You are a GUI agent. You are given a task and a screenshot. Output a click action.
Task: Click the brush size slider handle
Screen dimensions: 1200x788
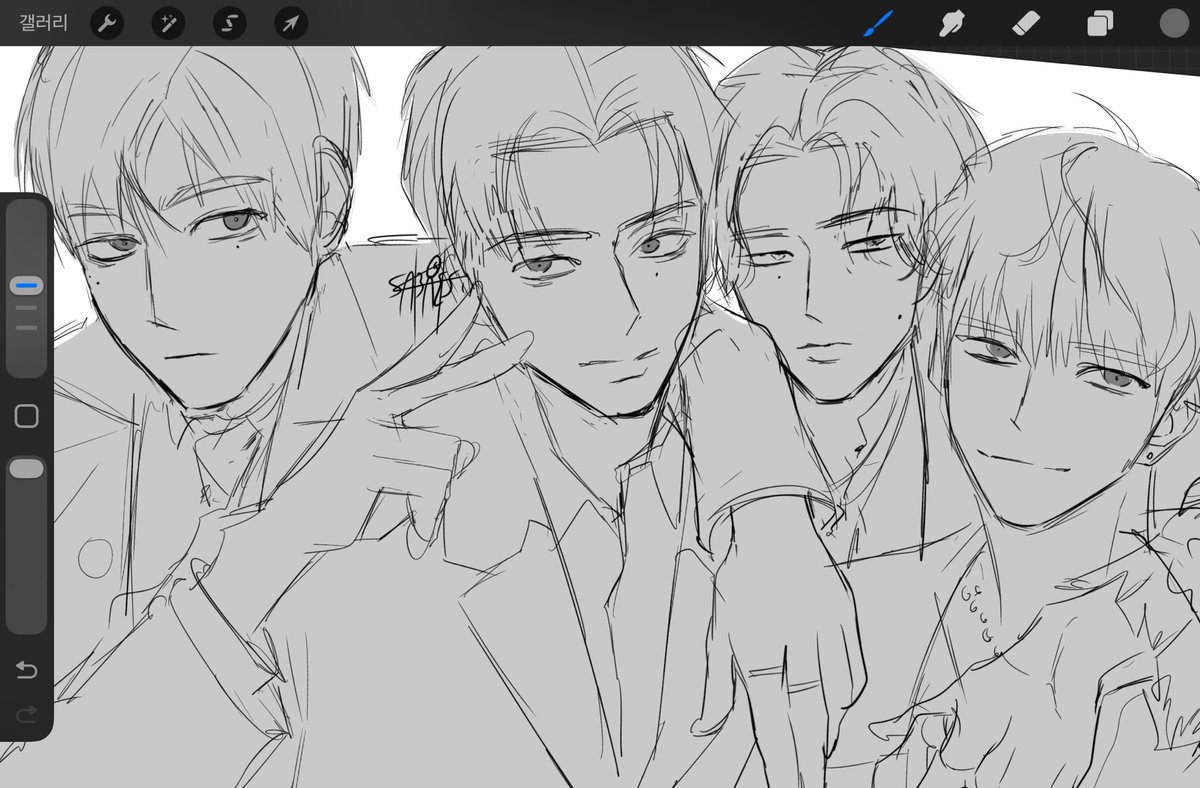pyautogui.click(x=27, y=286)
